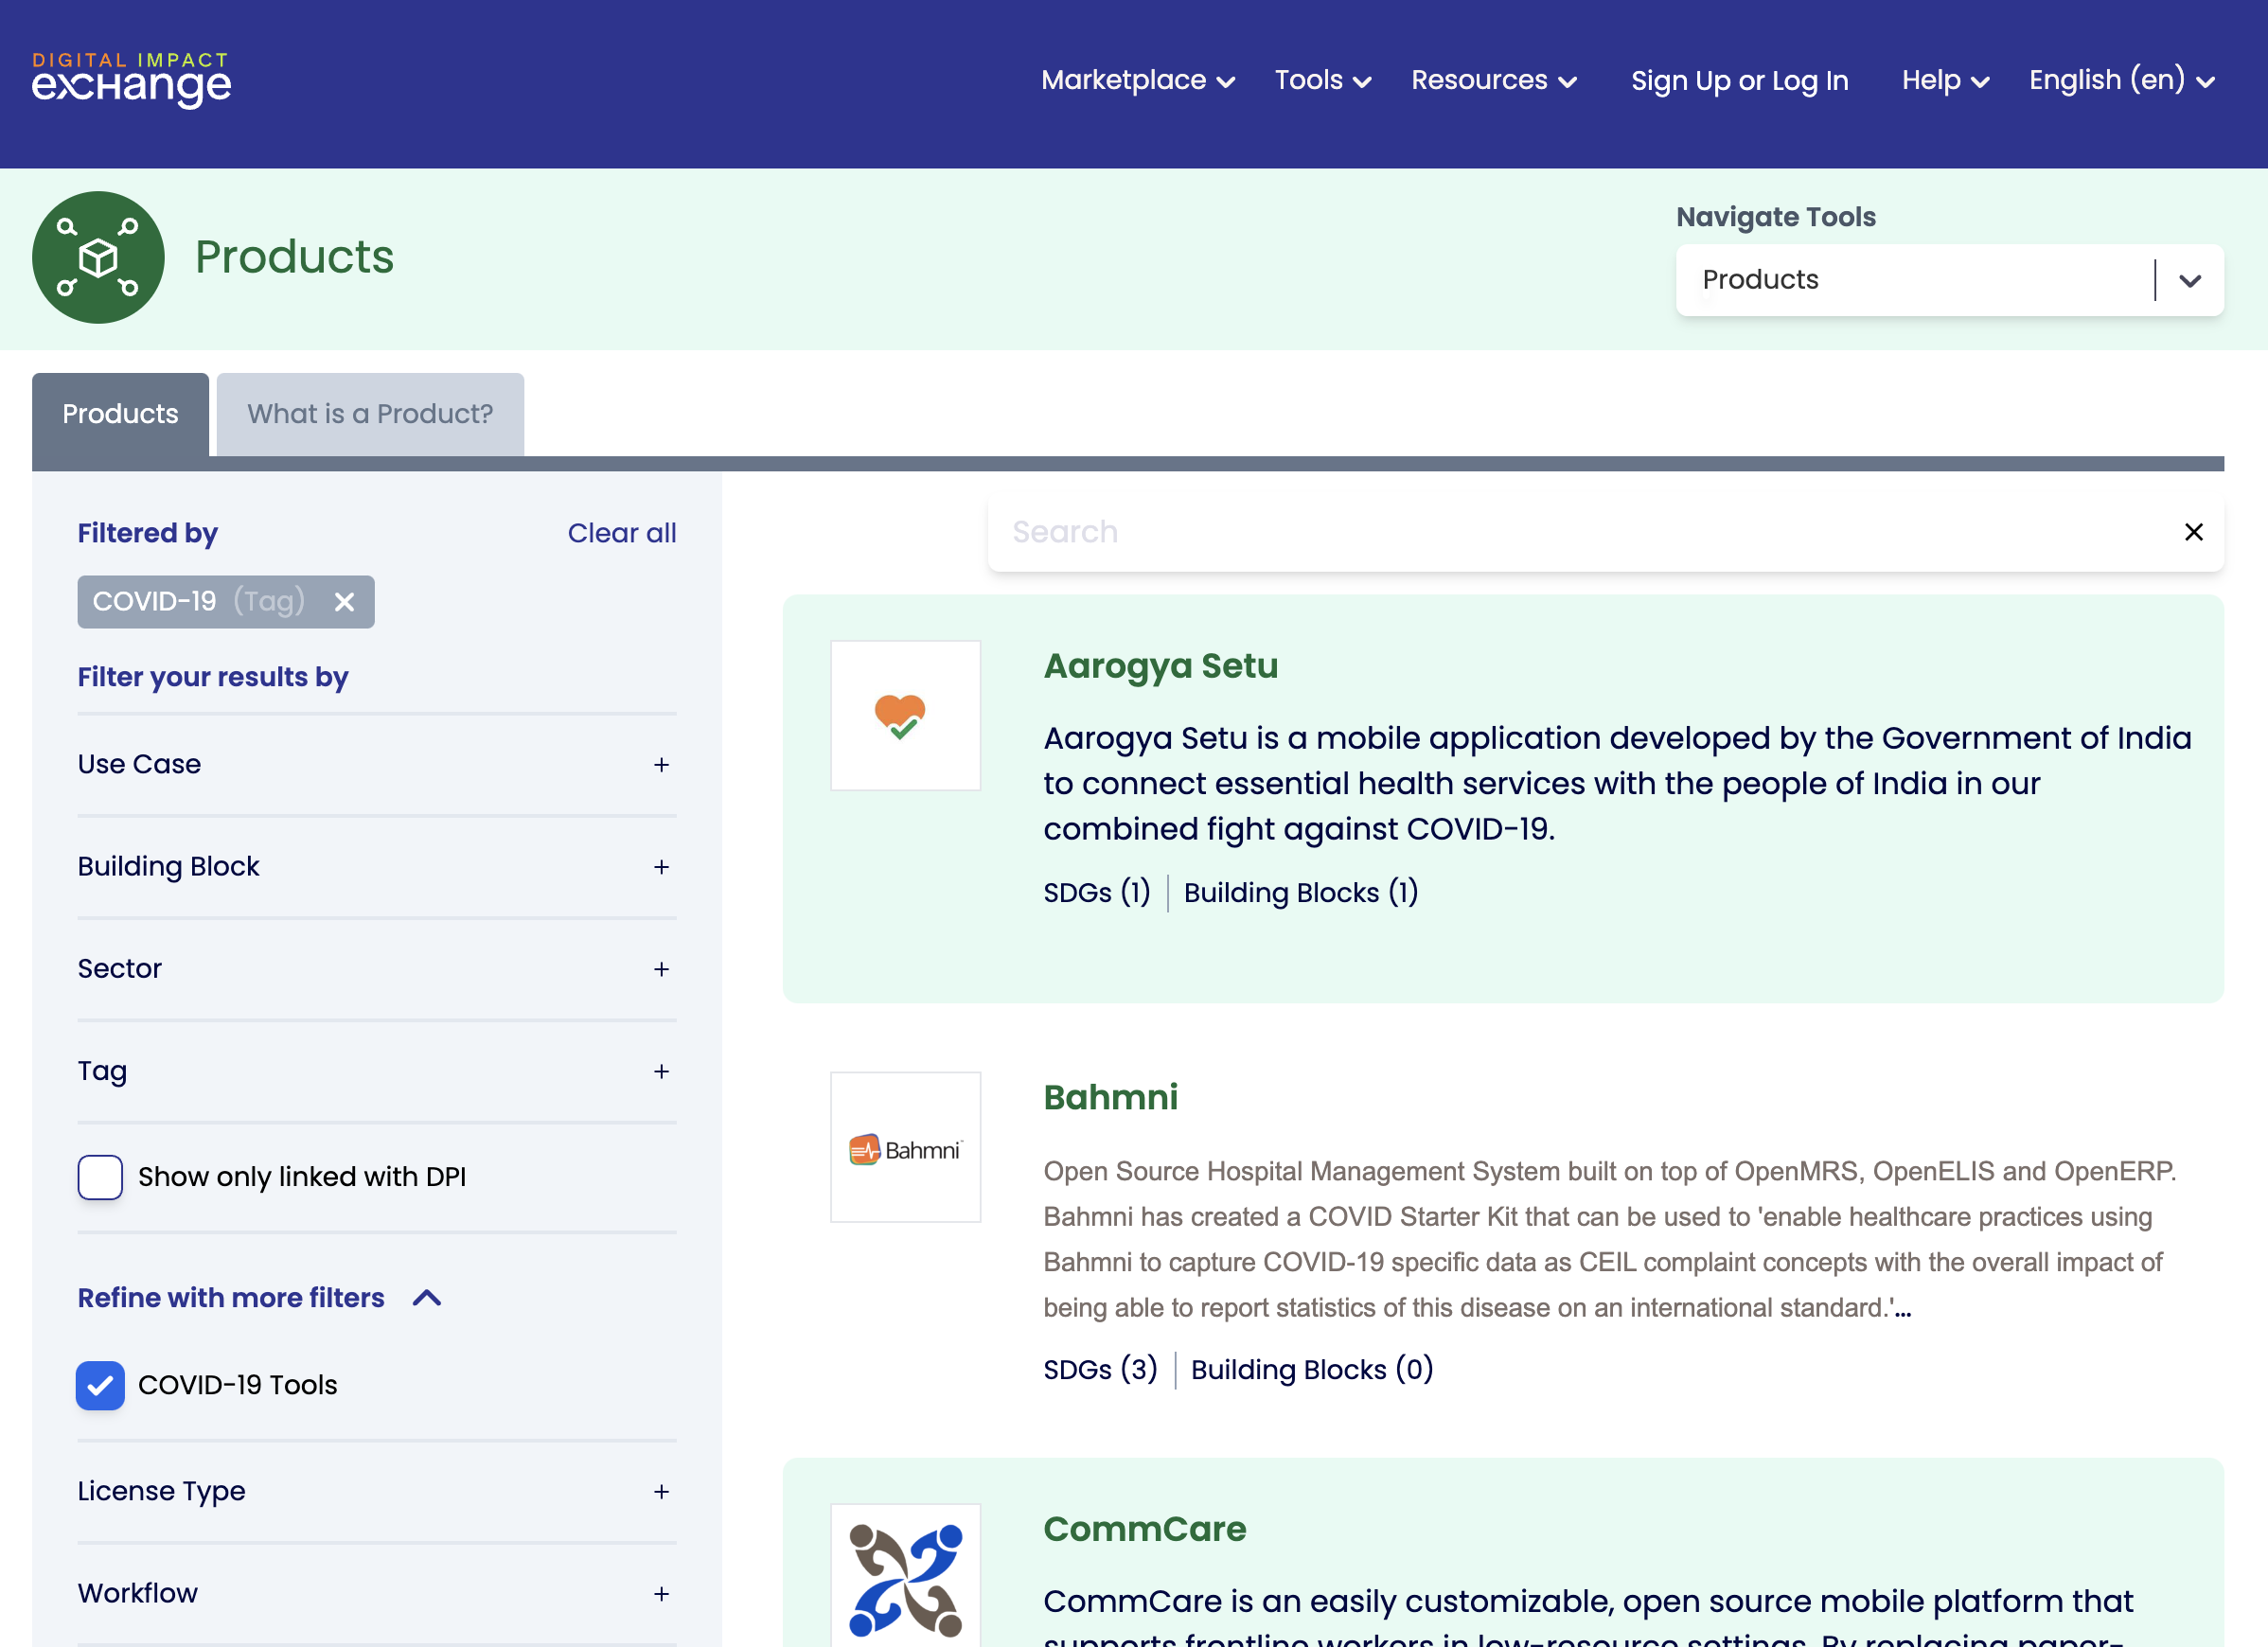Open the CommCare product title
The width and height of the screenshot is (2268, 1647).
click(1144, 1529)
